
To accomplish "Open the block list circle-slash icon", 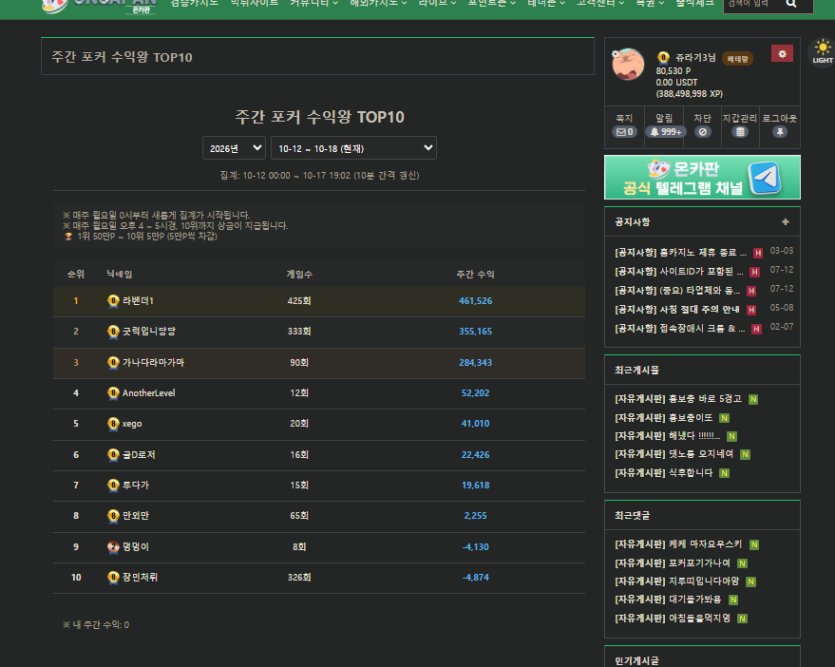I will click(x=702, y=131).
